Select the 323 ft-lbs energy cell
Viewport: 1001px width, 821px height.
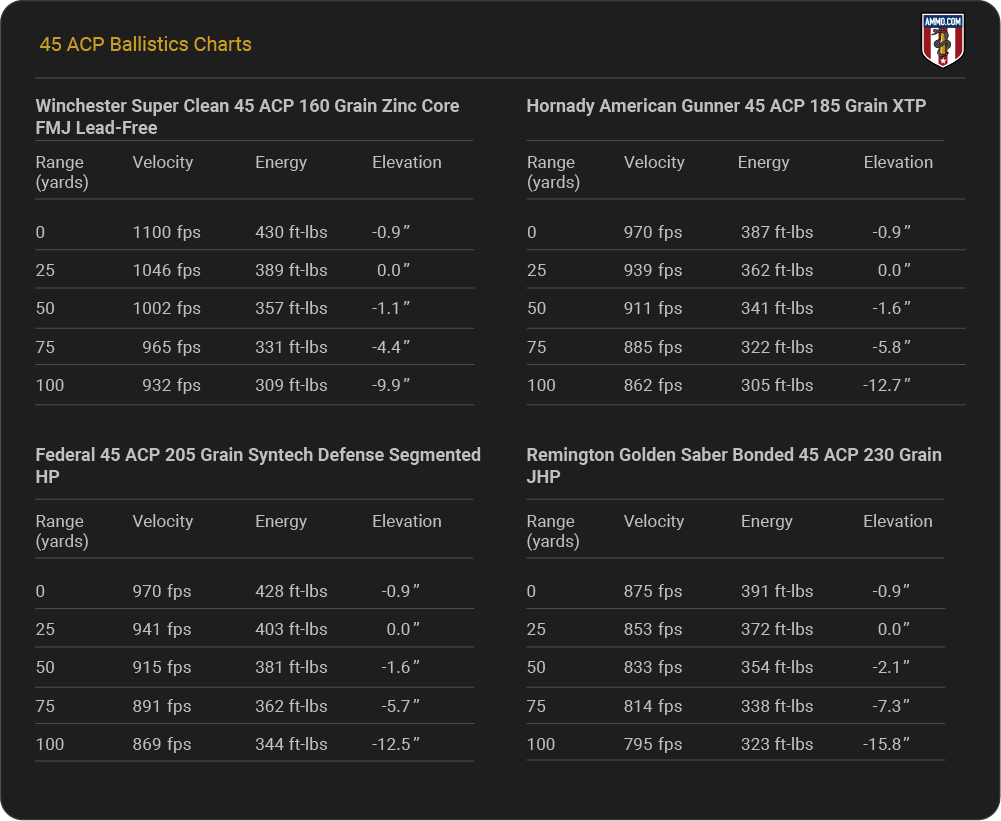click(x=777, y=744)
